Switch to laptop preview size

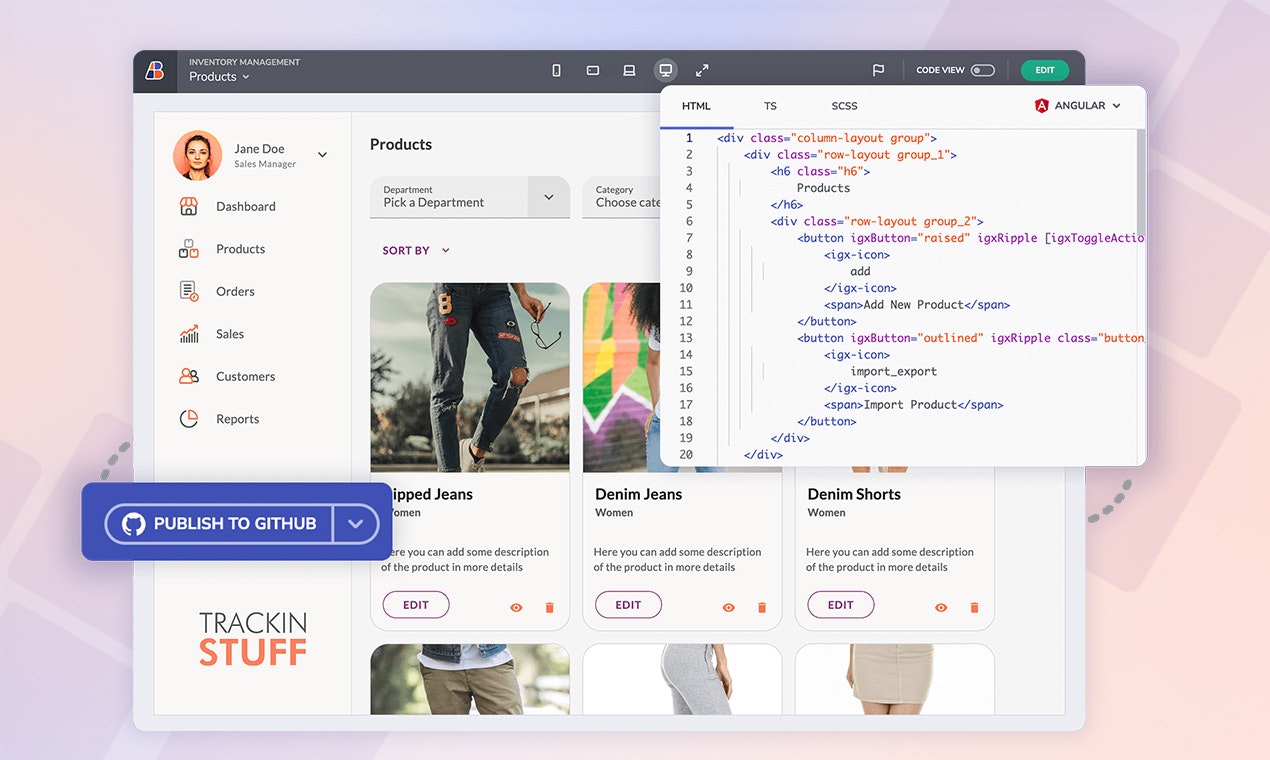(x=629, y=70)
